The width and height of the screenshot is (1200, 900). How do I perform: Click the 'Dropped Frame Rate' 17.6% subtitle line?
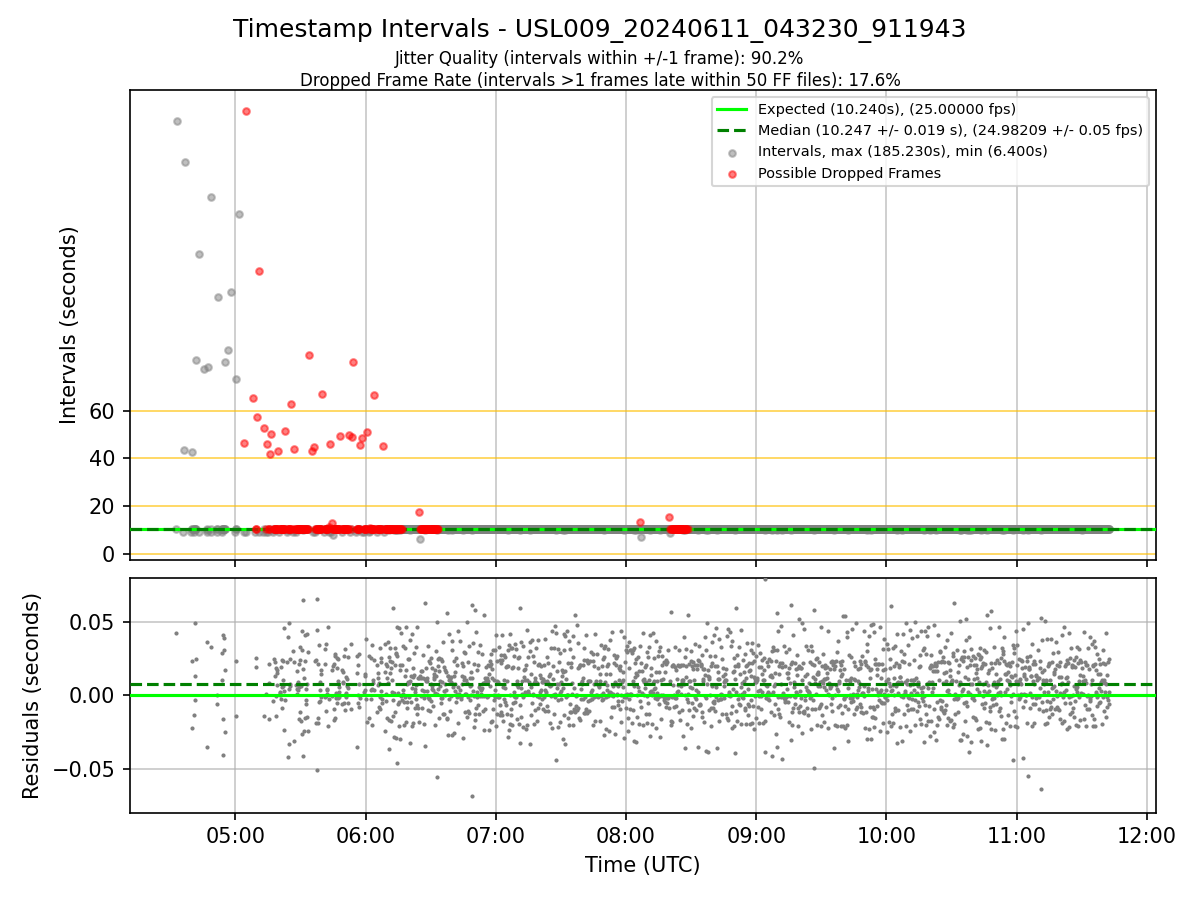coord(600,80)
